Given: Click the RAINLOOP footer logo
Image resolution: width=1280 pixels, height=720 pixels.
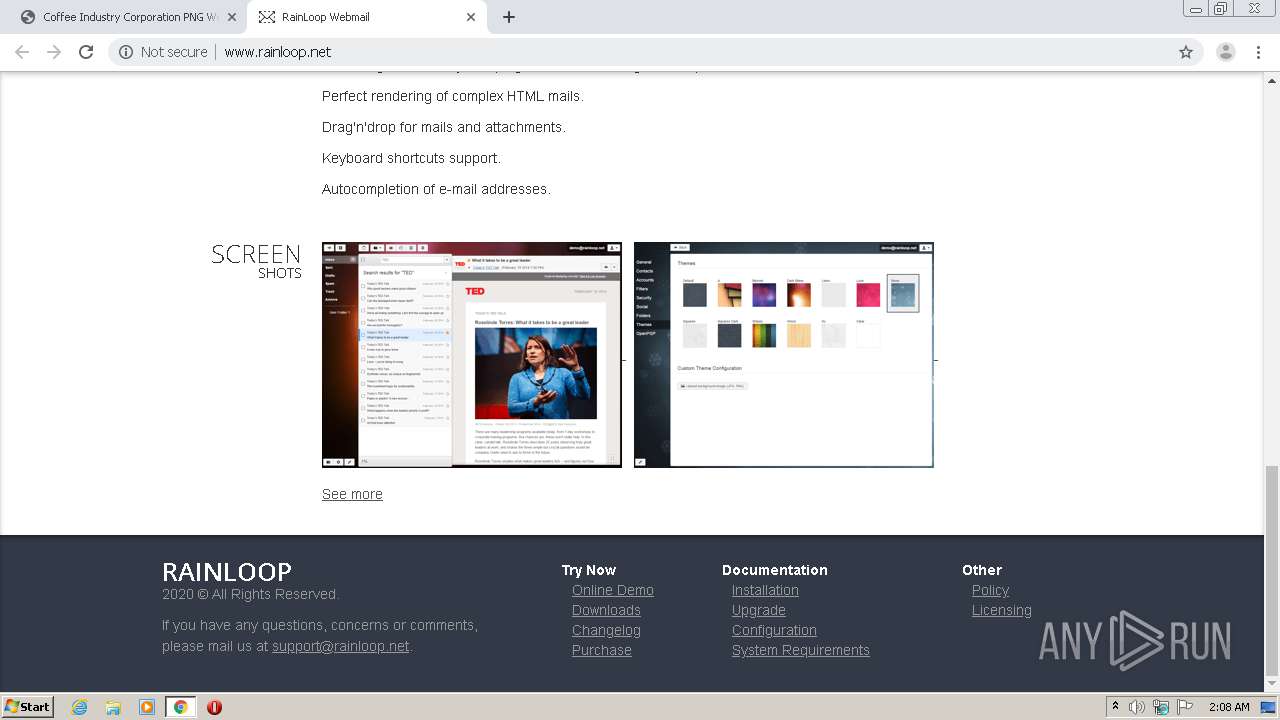Looking at the screenshot, I should click(227, 572).
